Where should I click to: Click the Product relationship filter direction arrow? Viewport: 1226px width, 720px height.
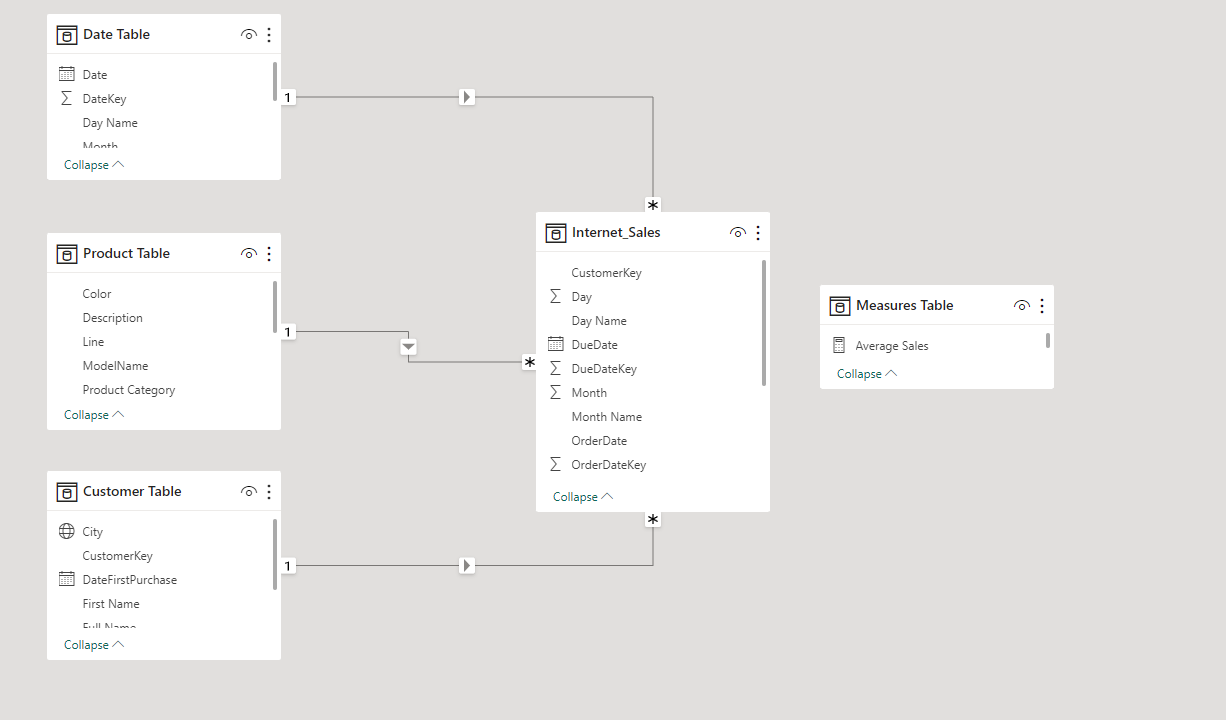(x=408, y=347)
